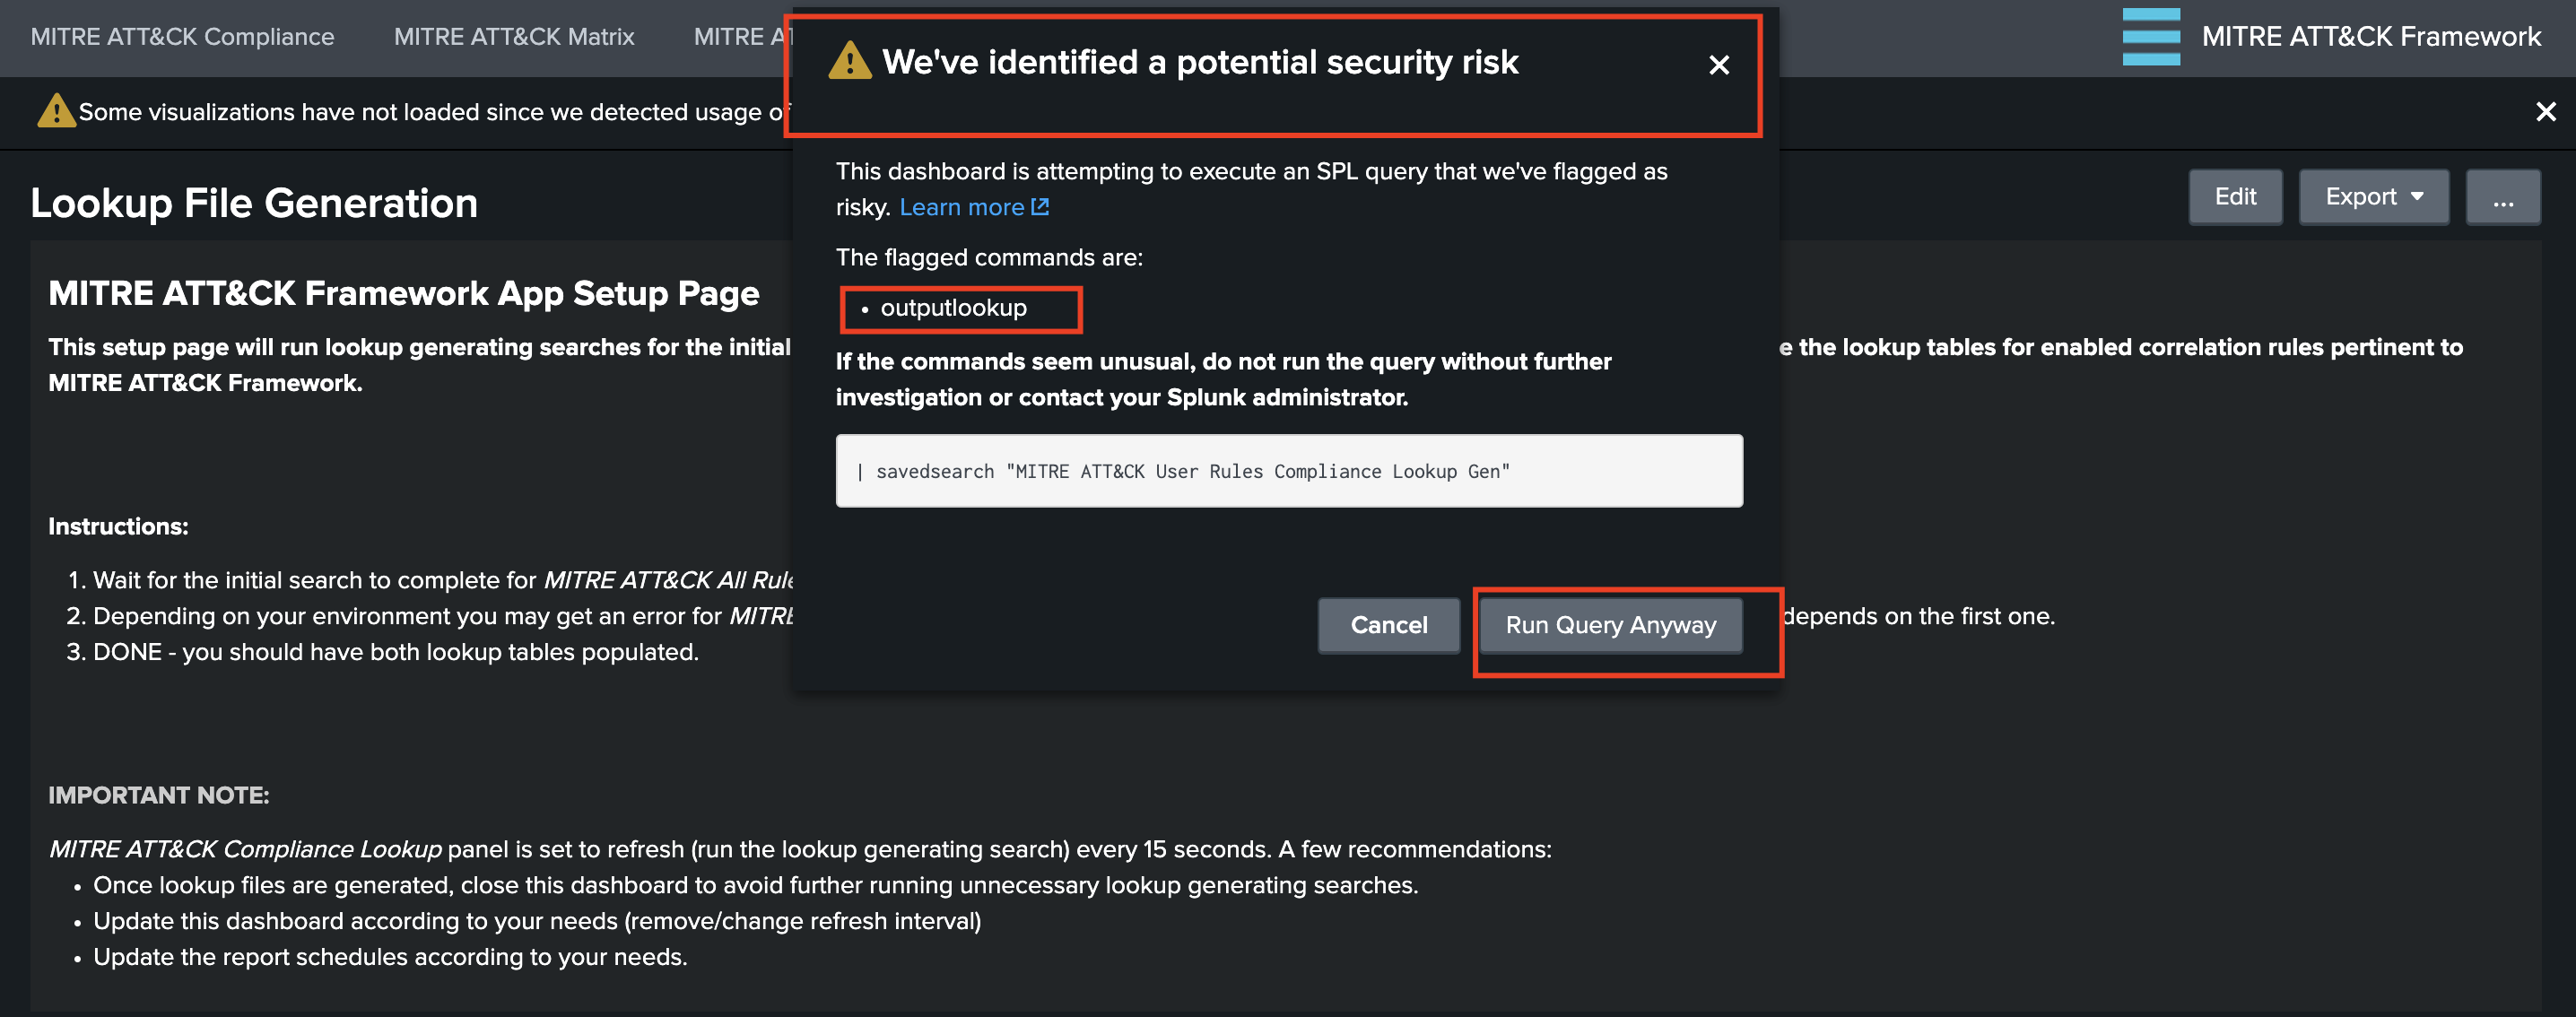This screenshot has height=1017, width=2576.
Task: Dismiss the visualizations warning banner
Action: 2545,112
